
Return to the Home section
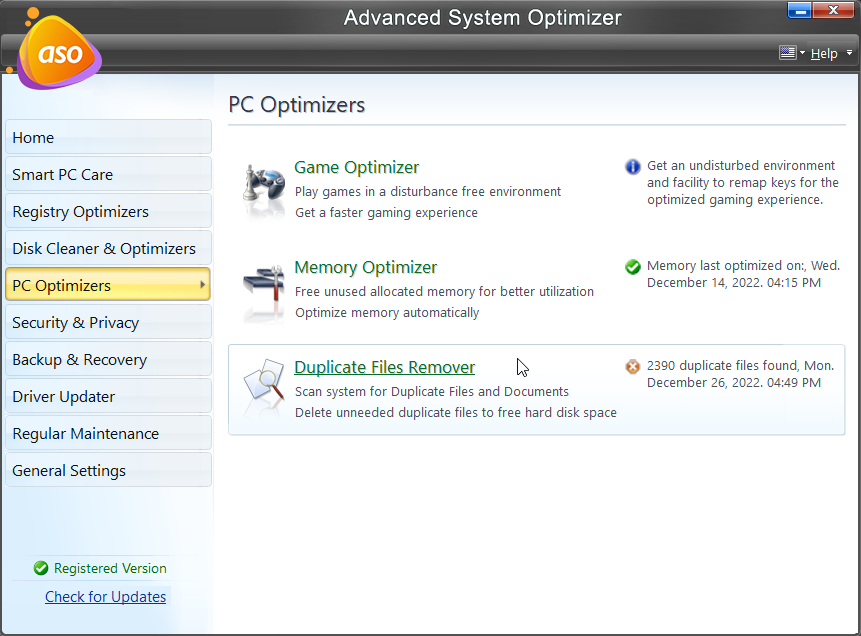[x=107, y=137]
